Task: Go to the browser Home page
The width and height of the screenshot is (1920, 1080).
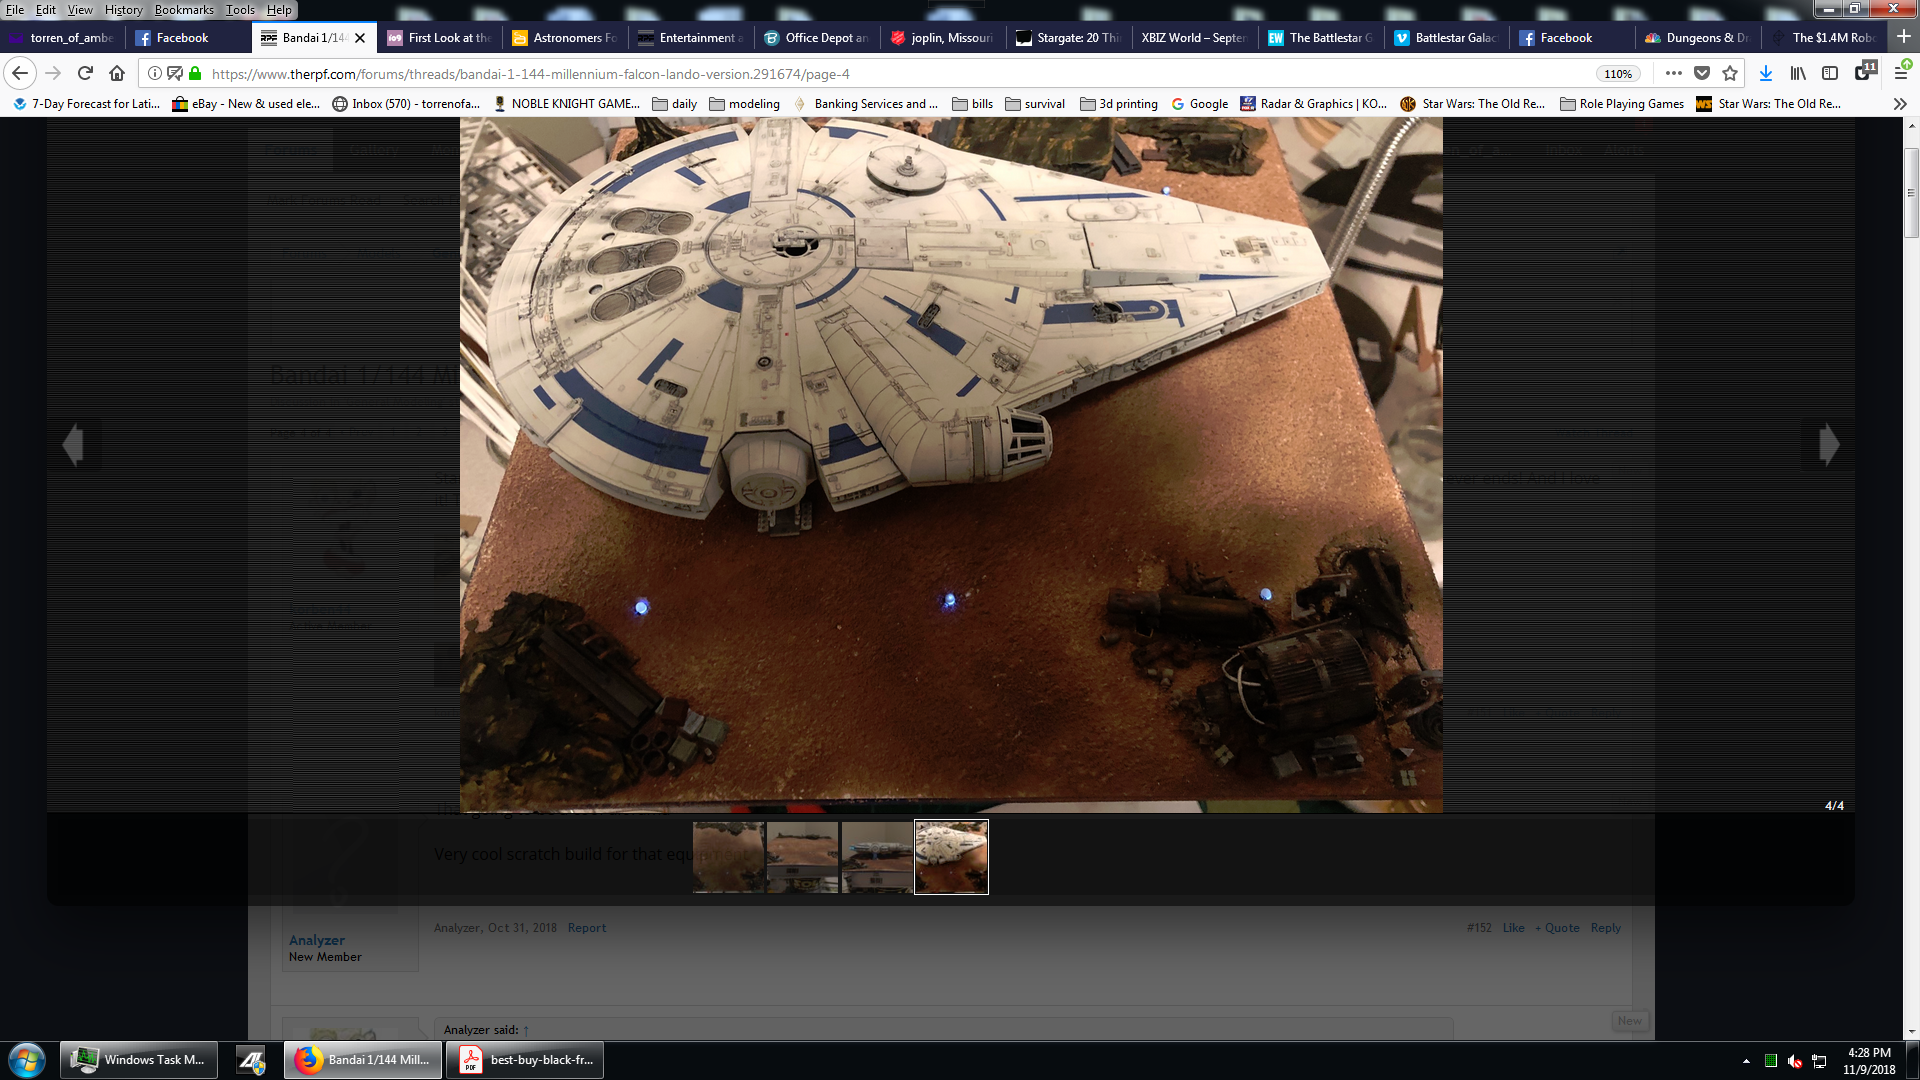Action: click(x=117, y=74)
